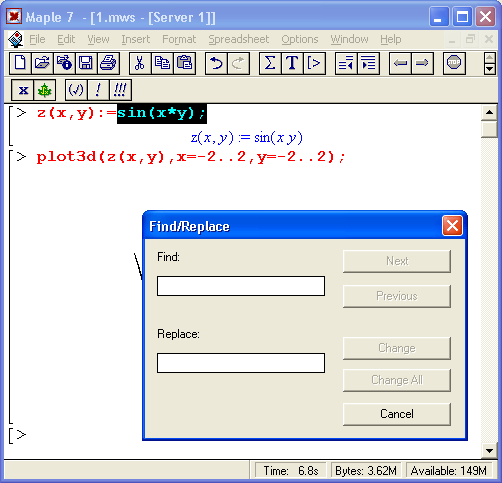Close the Find/Replace dialog with red X
Viewport: 502px width, 483px height.
452,226
